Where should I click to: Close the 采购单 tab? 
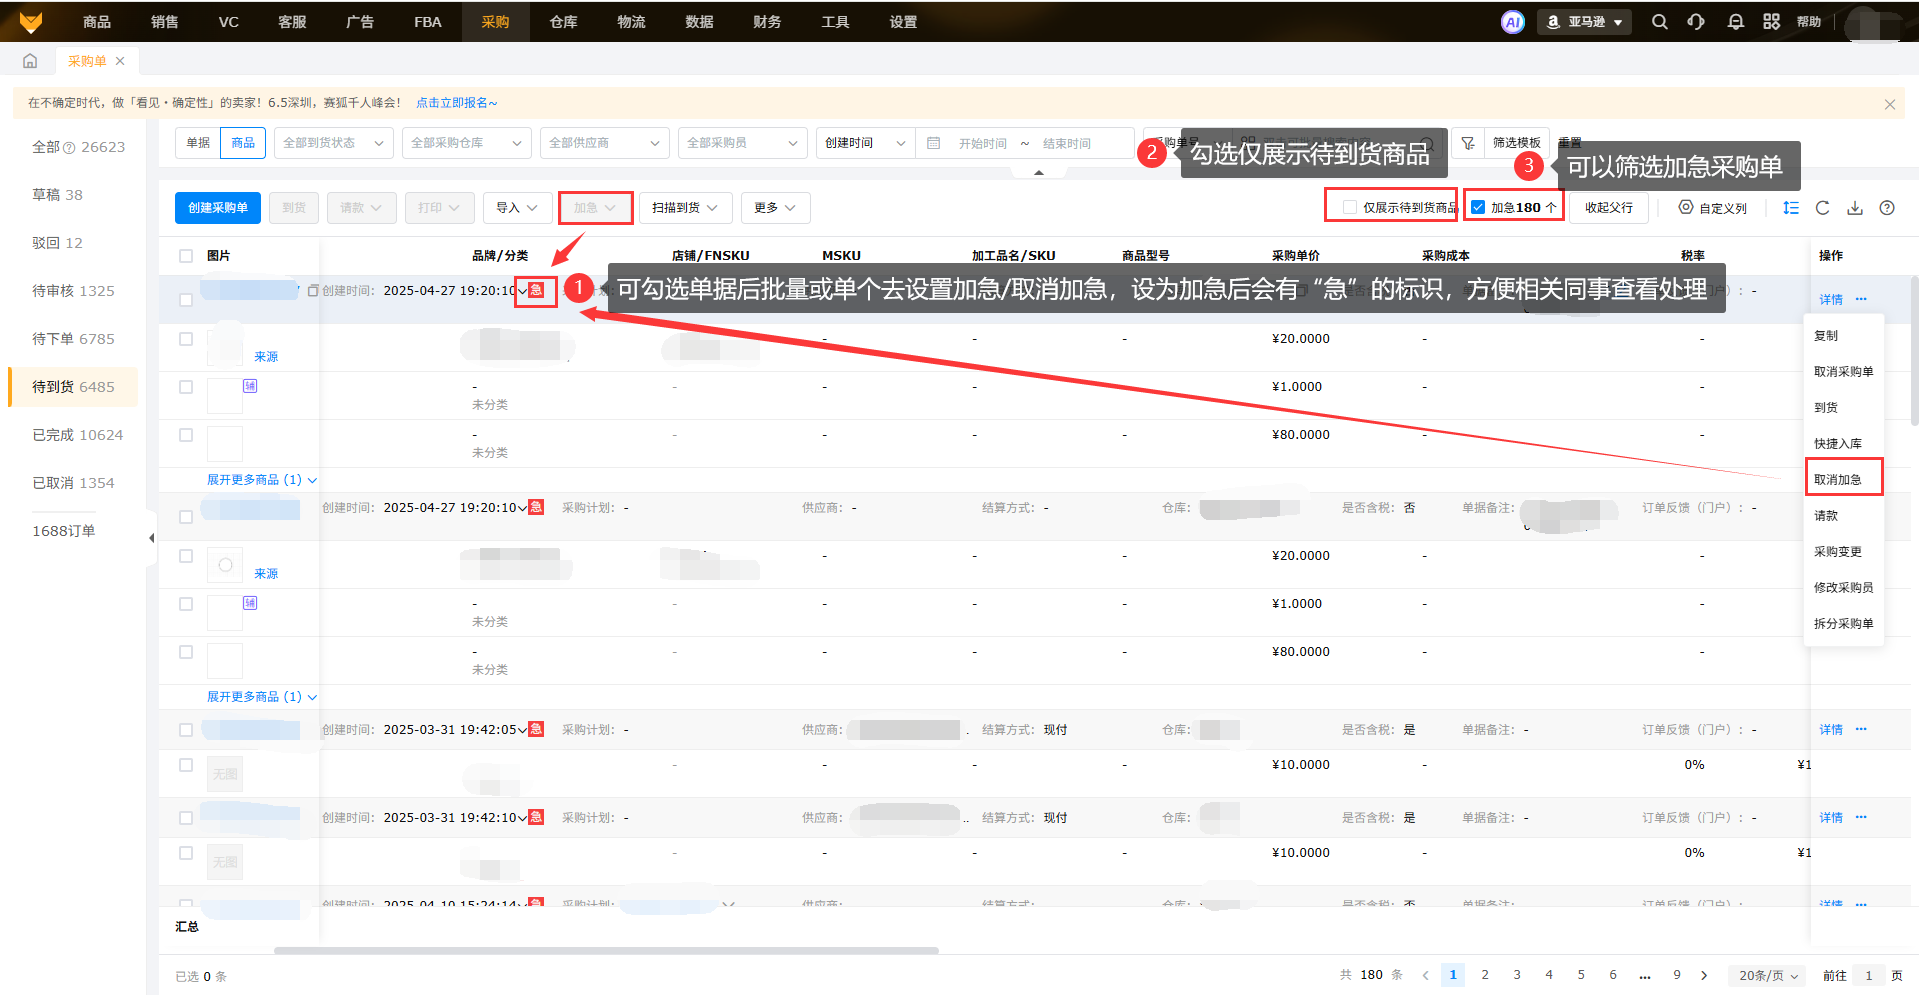pos(120,61)
